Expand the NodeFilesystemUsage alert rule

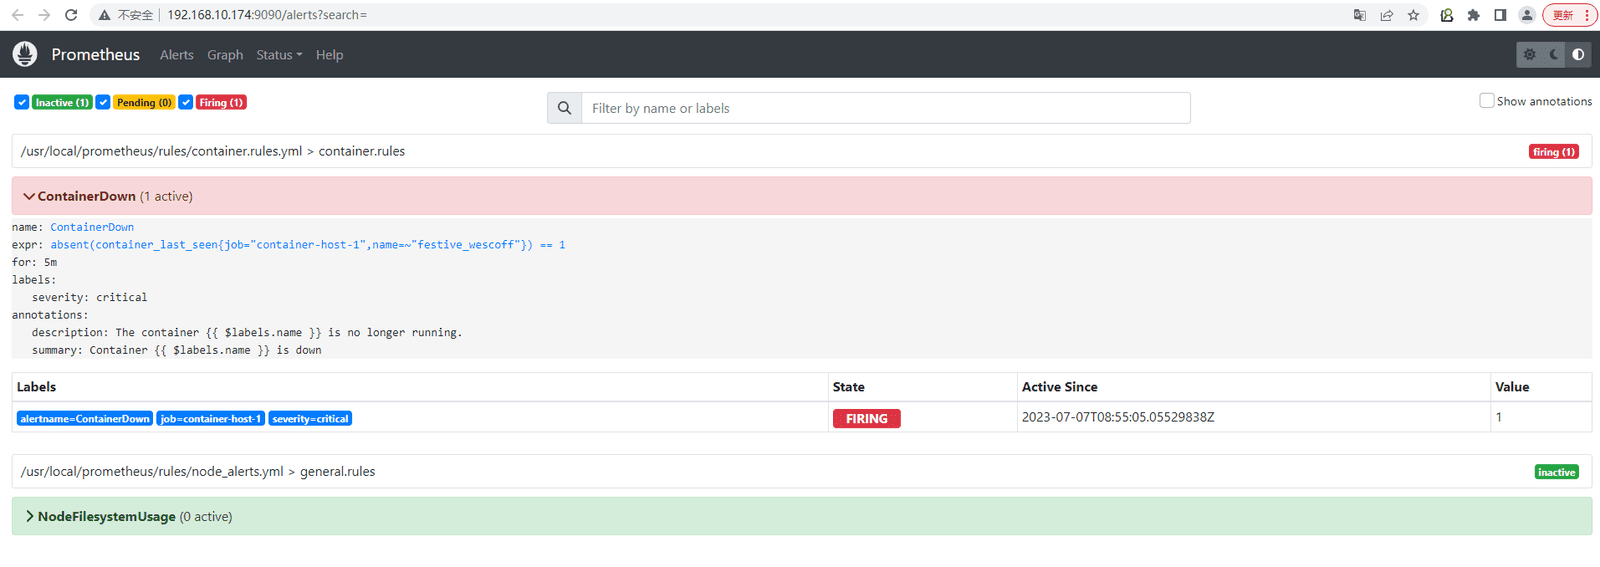801,516
